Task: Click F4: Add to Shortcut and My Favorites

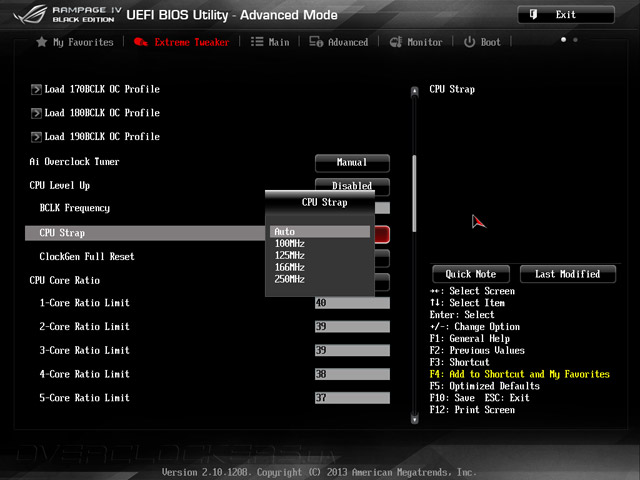Action: point(519,374)
